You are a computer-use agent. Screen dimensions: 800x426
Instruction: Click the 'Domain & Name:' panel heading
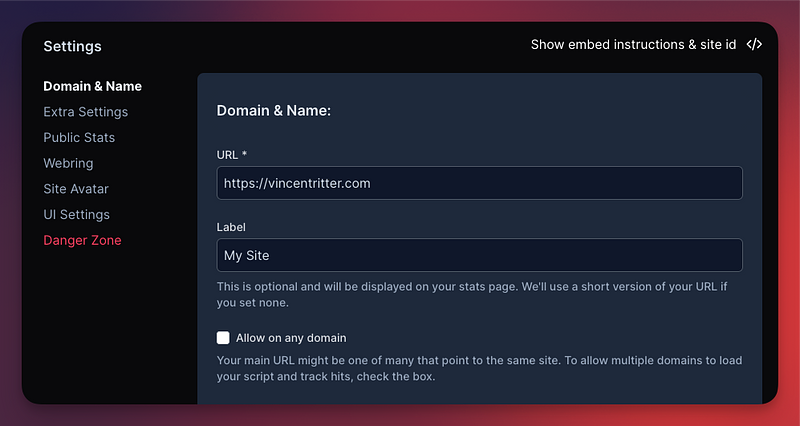click(274, 110)
